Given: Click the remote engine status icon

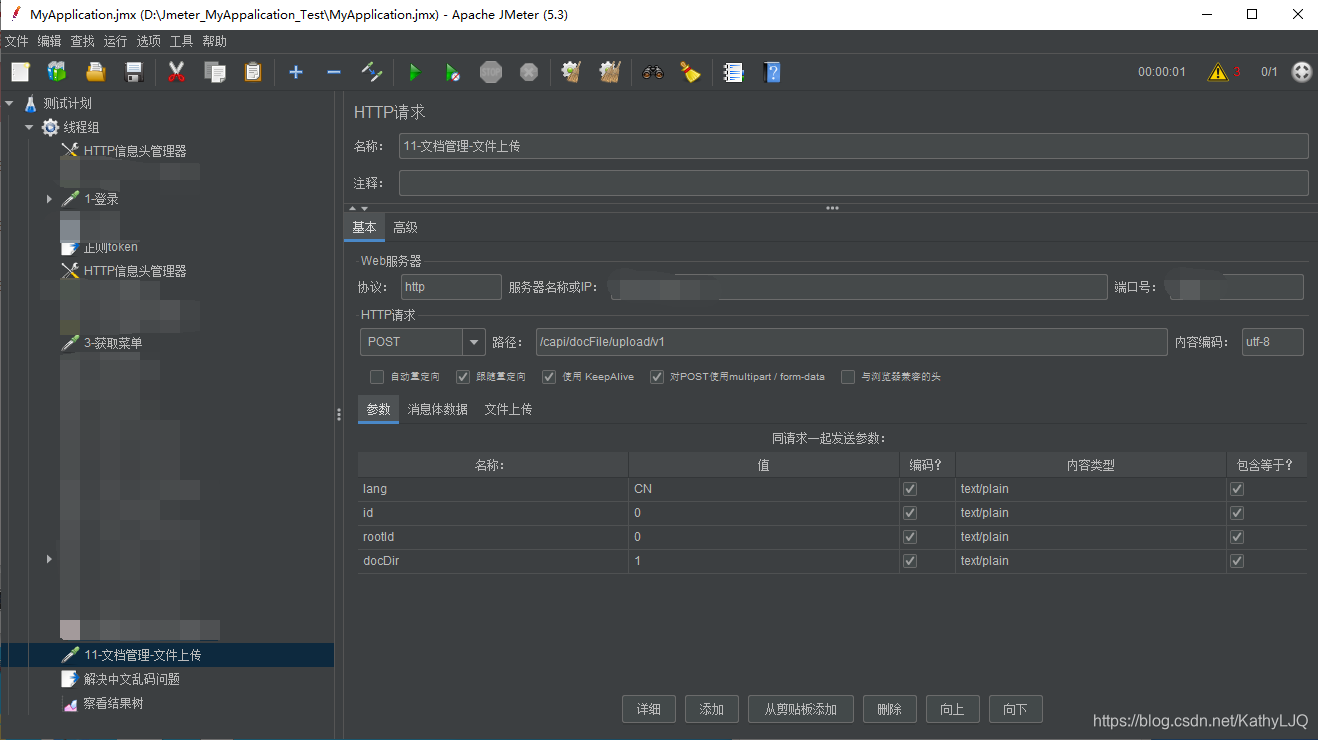Looking at the screenshot, I should [1301, 72].
